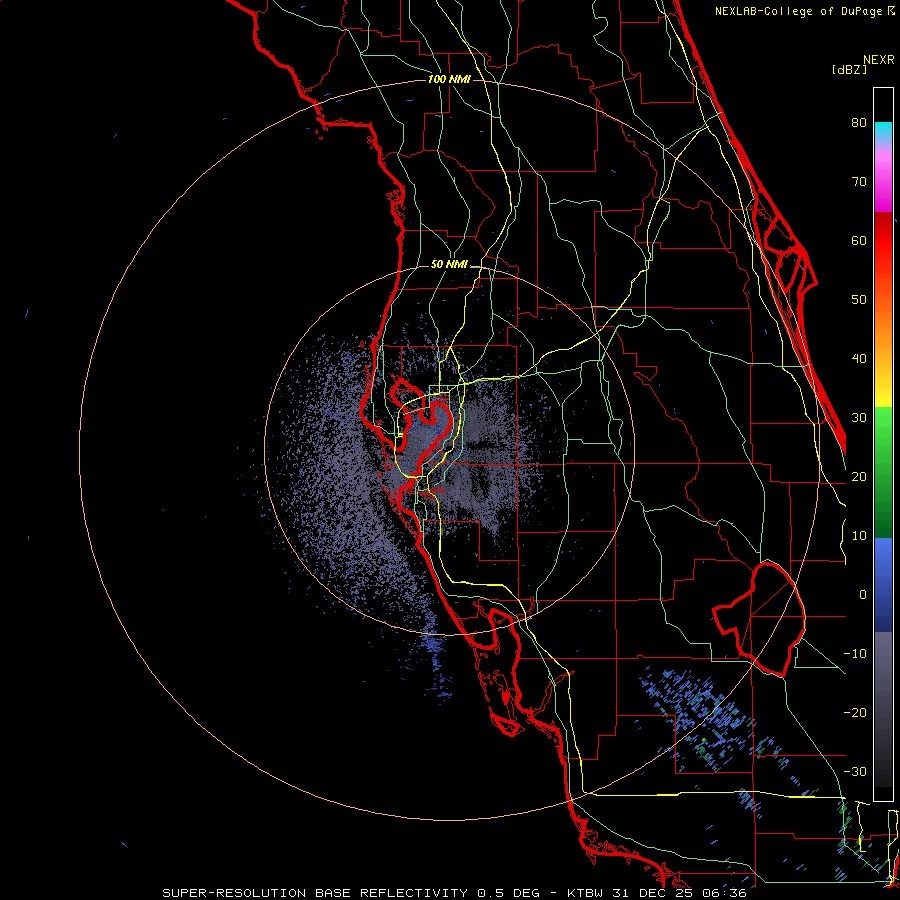
Task: Click the 70 value on the dBZ scale
Action: pyautogui.click(x=859, y=181)
